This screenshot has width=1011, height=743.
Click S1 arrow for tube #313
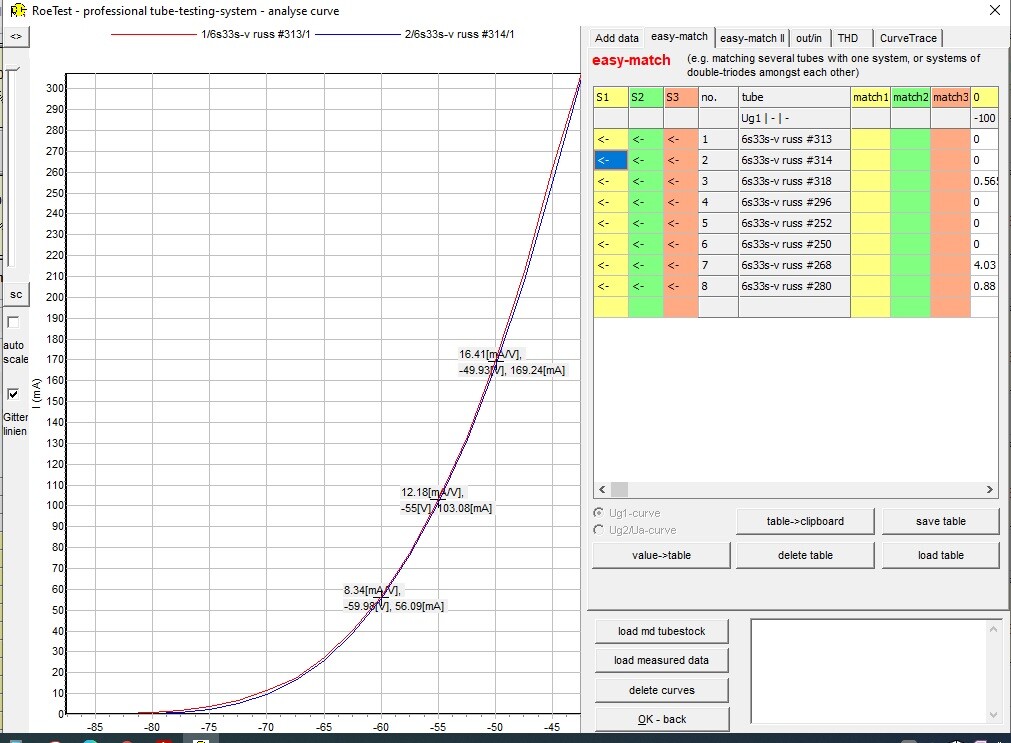(x=611, y=139)
